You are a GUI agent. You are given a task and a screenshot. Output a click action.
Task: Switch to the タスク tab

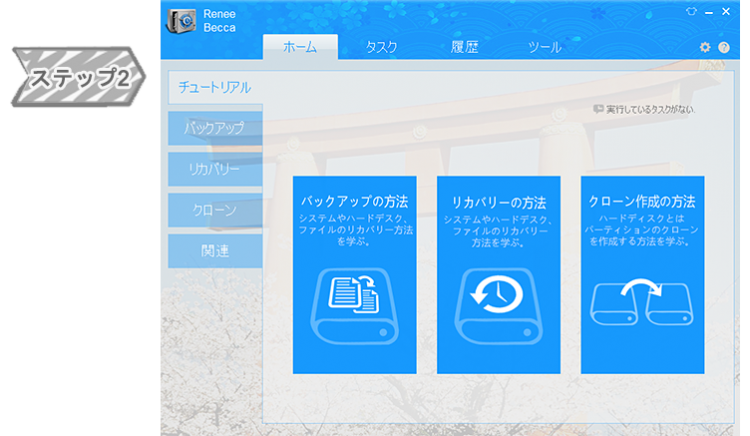point(381,47)
